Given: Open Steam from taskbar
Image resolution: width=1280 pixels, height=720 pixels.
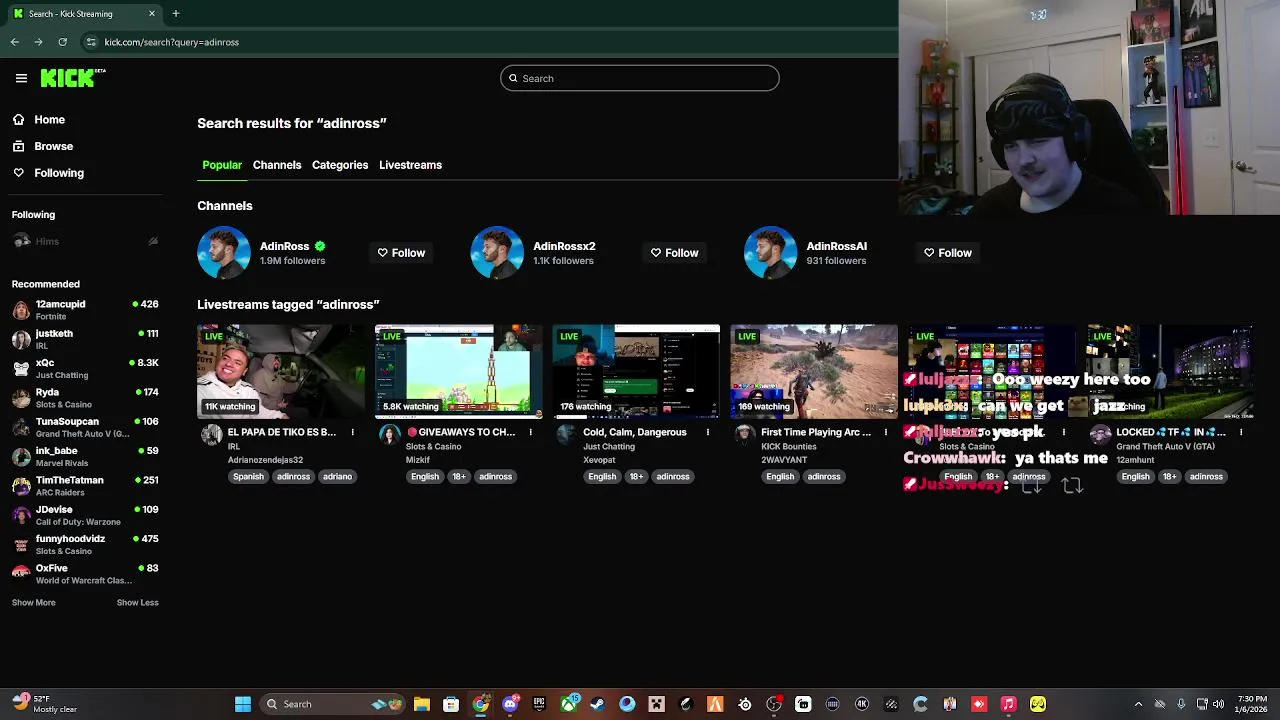Looking at the screenshot, I should tap(598, 704).
